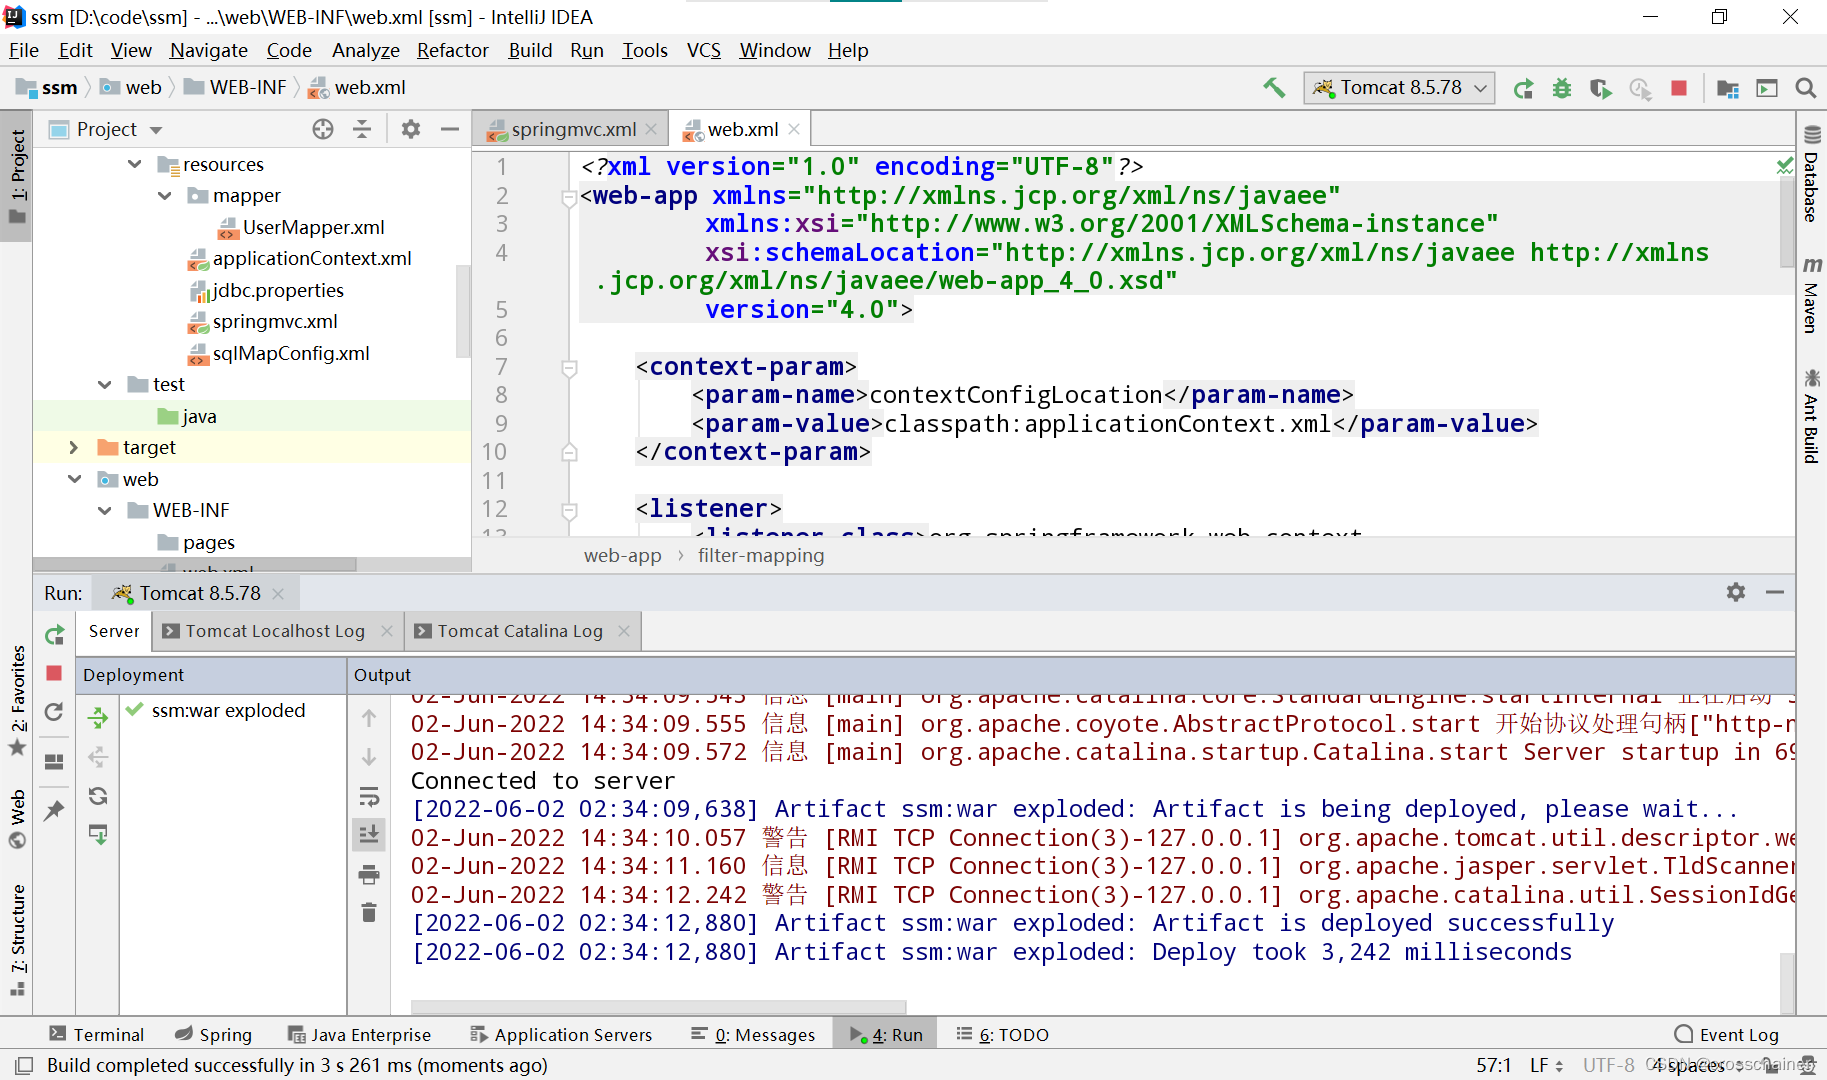Open Project panel settings gear

pos(411,129)
